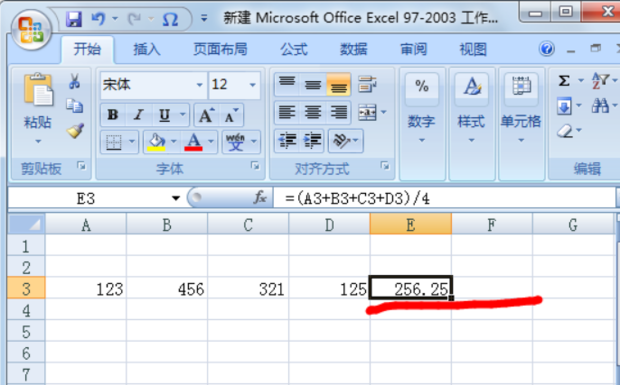
Task: Click the Paste clipboard icon
Action: (38, 90)
